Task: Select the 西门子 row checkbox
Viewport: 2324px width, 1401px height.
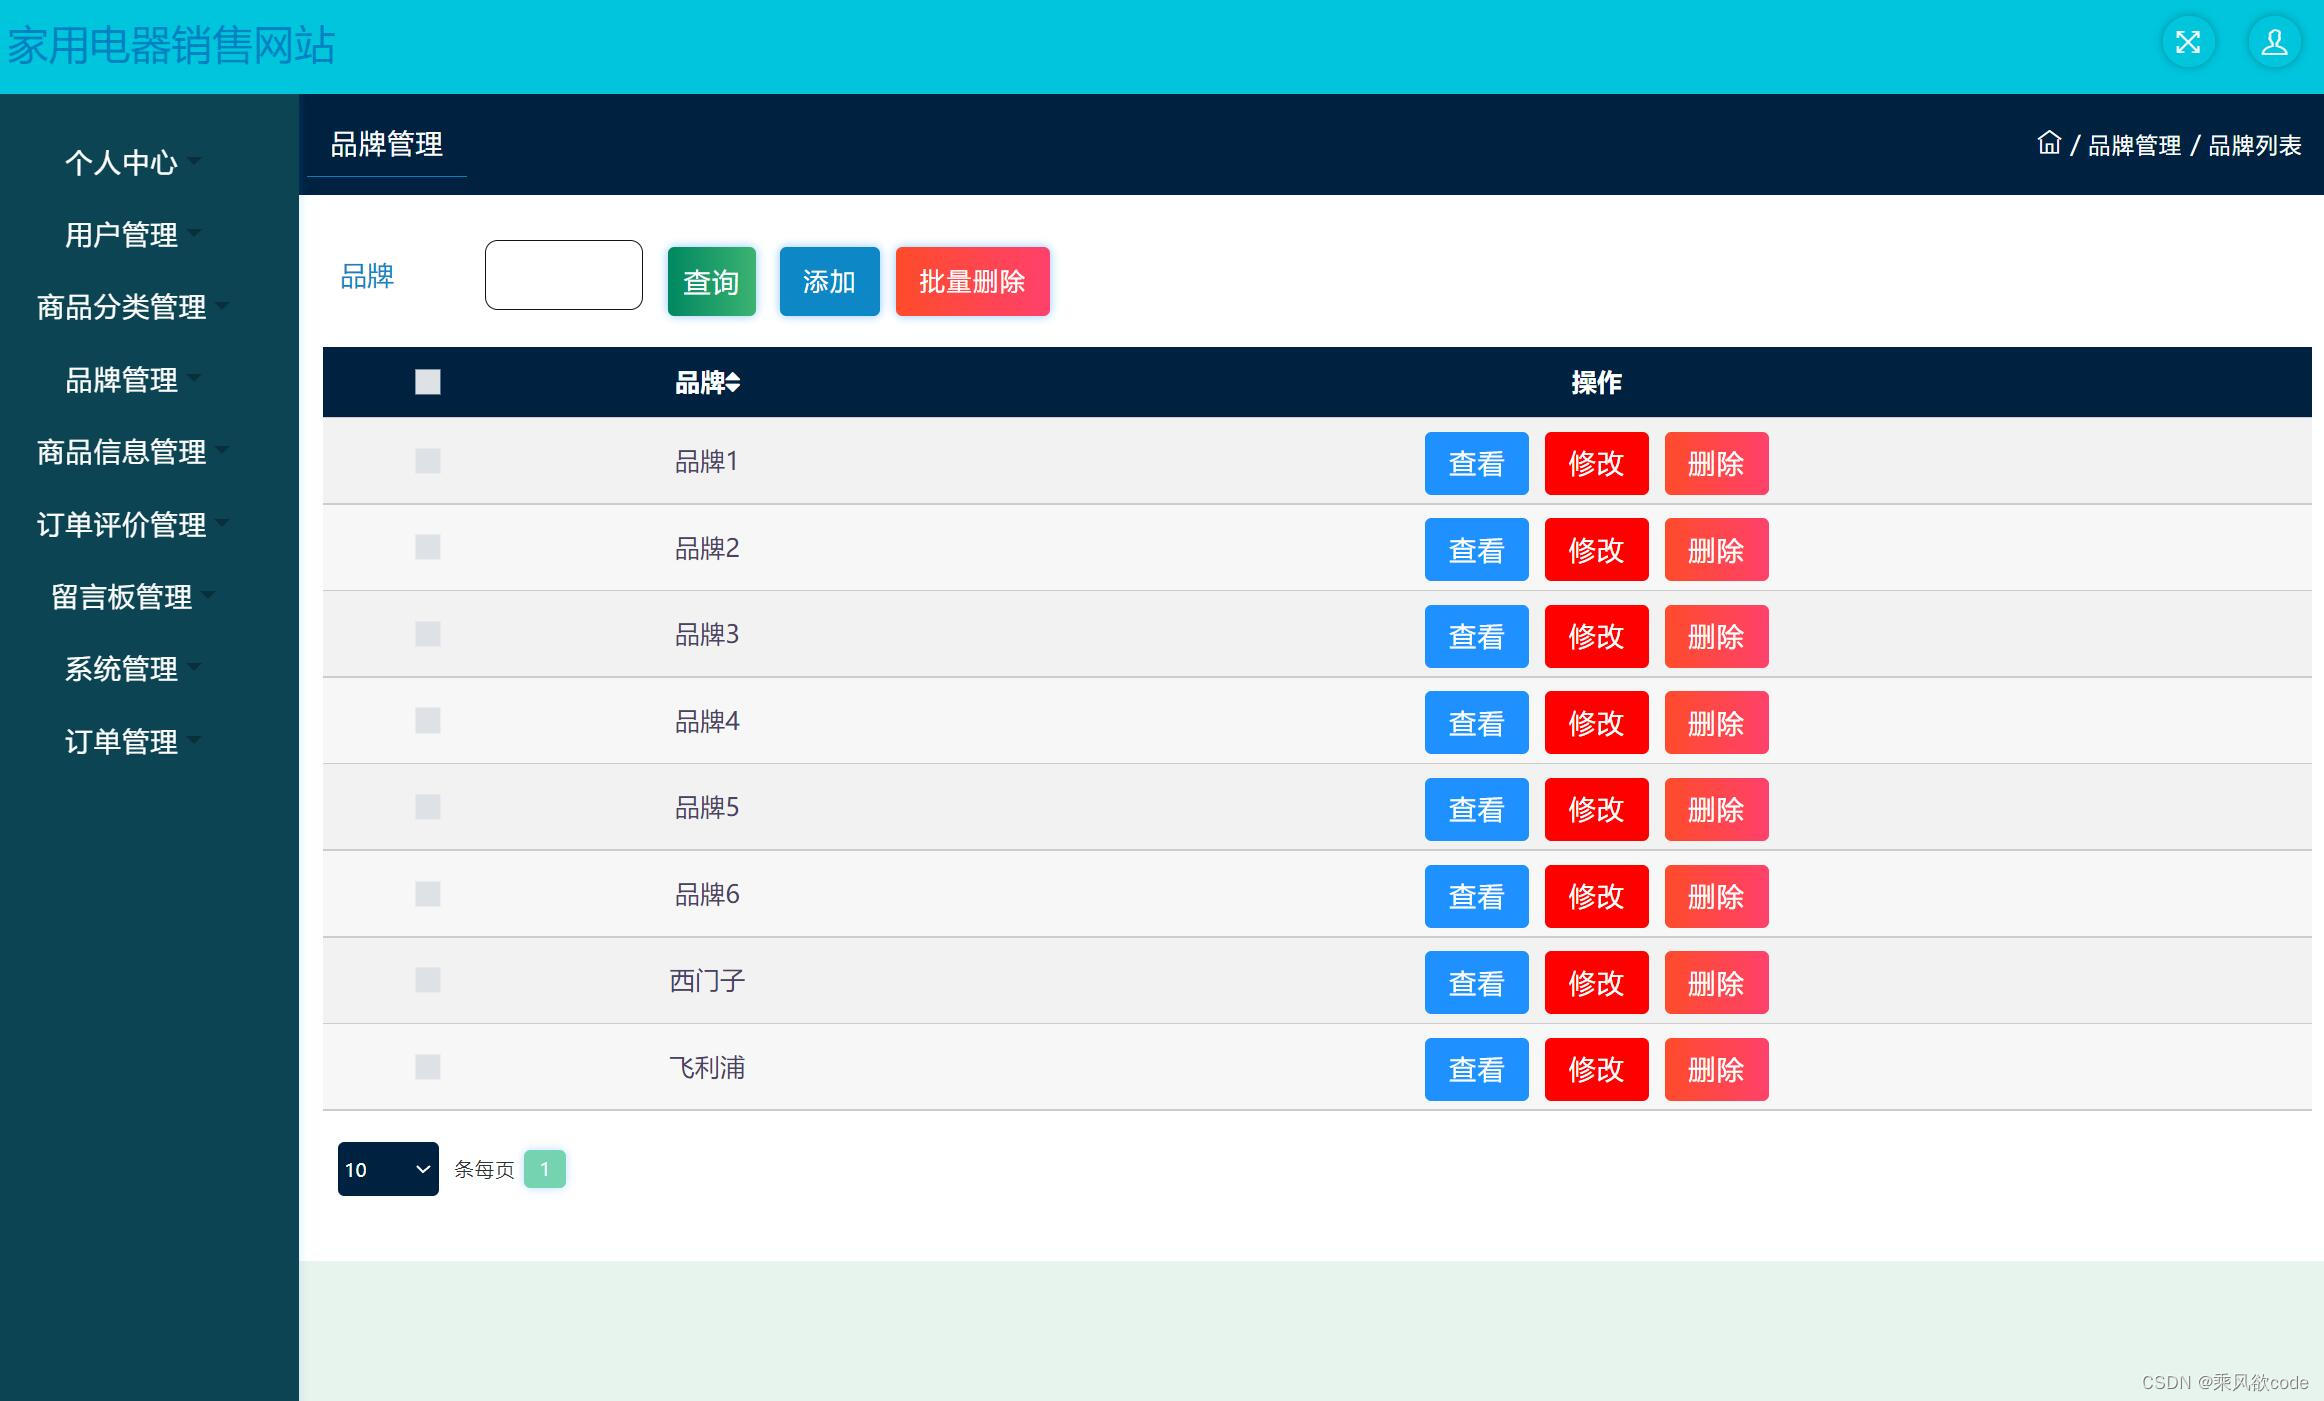Action: [x=427, y=980]
